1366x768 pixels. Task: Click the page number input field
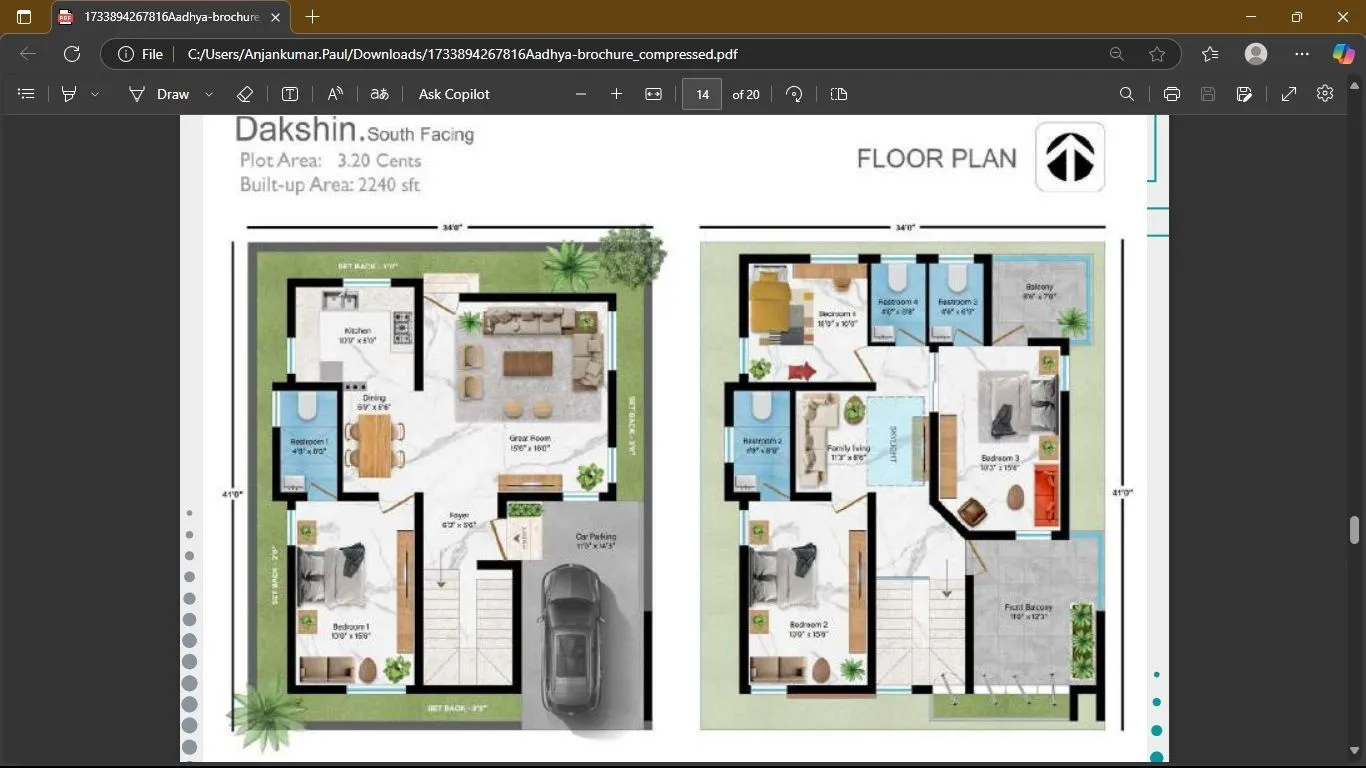pyautogui.click(x=701, y=94)
